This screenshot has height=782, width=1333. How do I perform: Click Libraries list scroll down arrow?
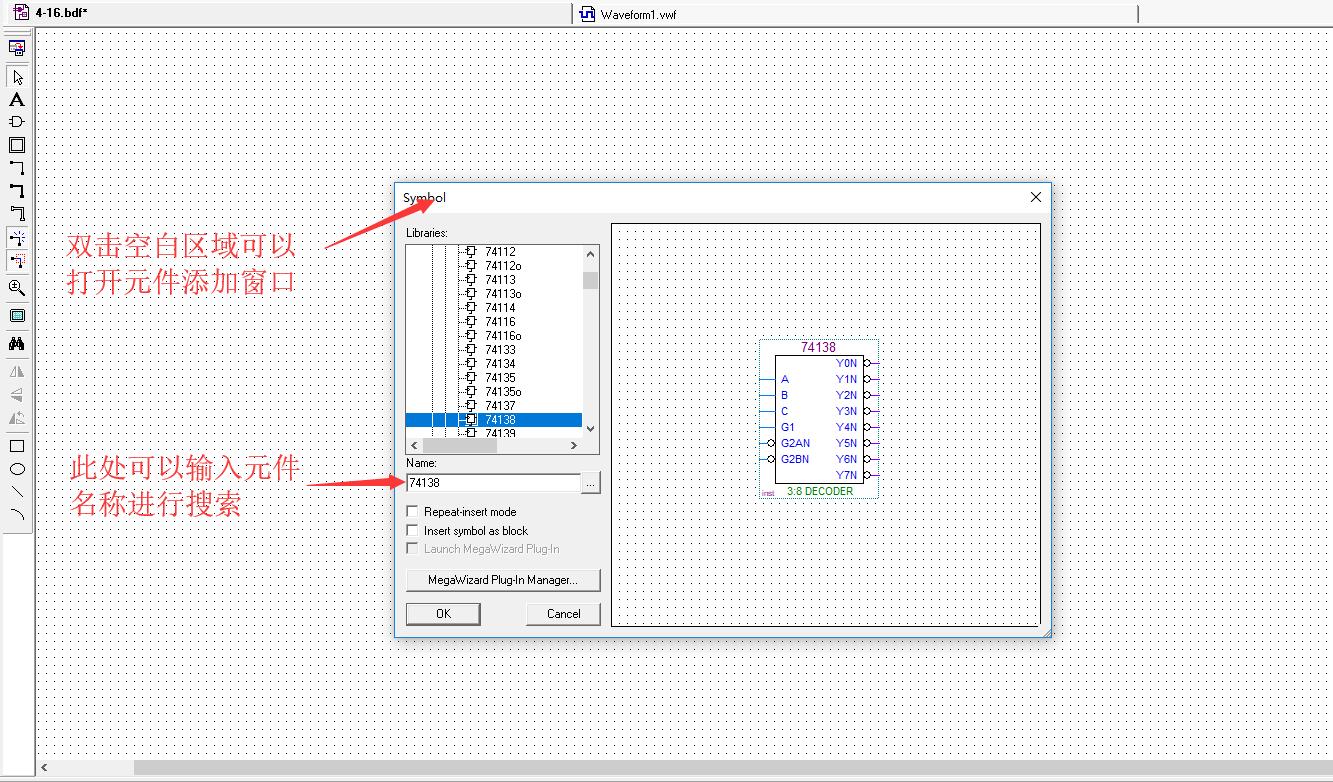point(590,429)
